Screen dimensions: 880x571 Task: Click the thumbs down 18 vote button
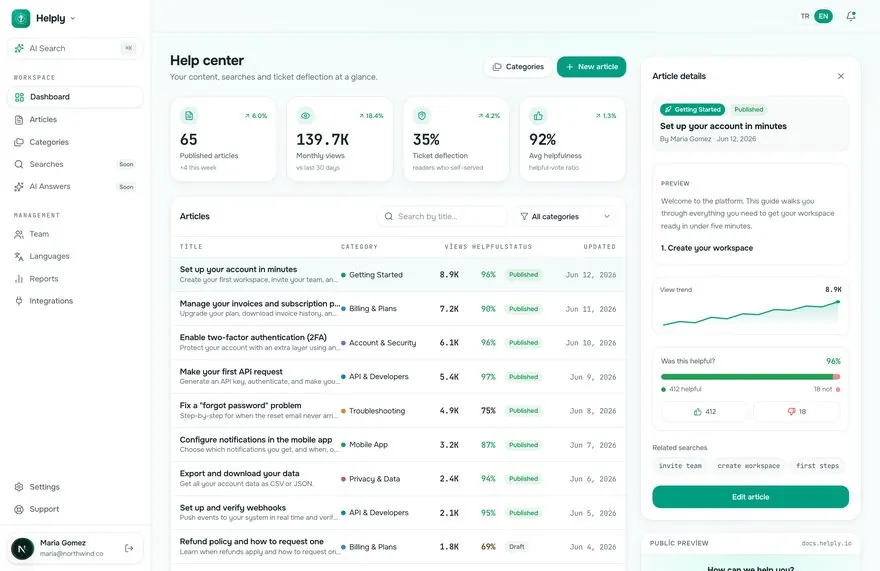(796, 412)
